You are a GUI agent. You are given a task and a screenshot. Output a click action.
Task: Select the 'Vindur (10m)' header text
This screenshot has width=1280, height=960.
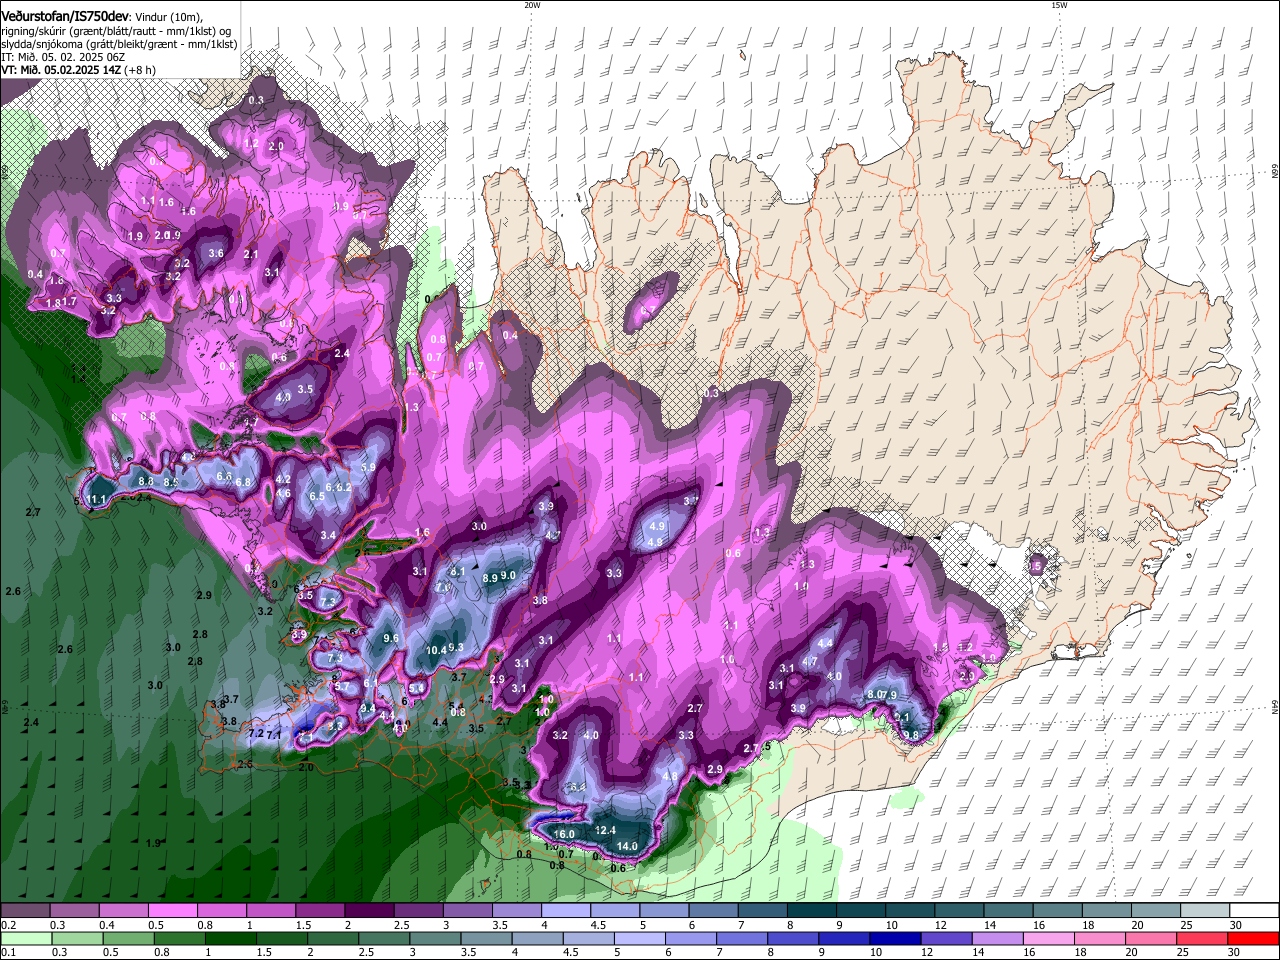[x=169, y=18]
